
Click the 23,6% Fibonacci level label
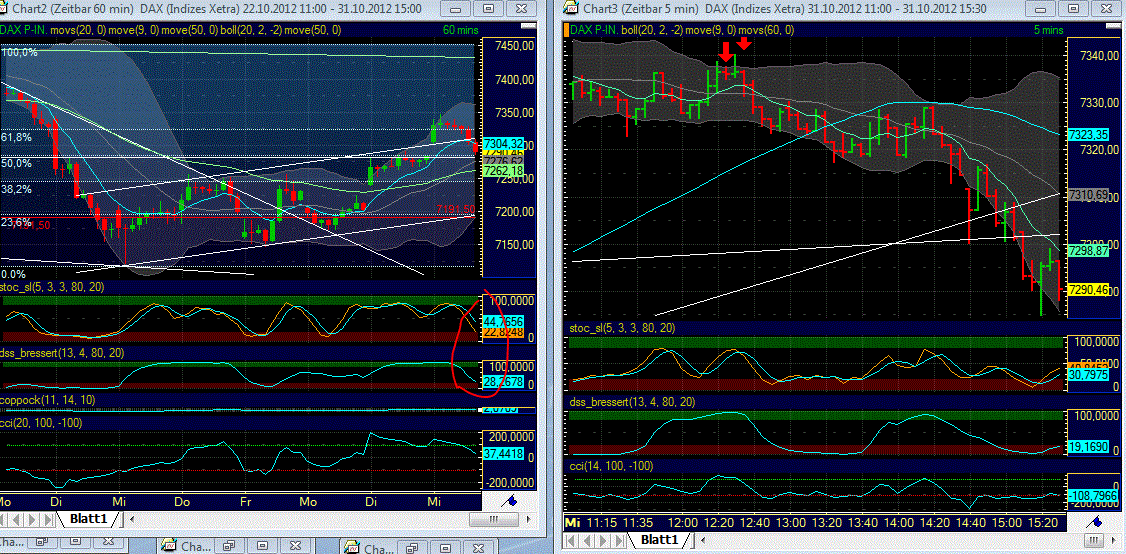click(x=16, y=222)
